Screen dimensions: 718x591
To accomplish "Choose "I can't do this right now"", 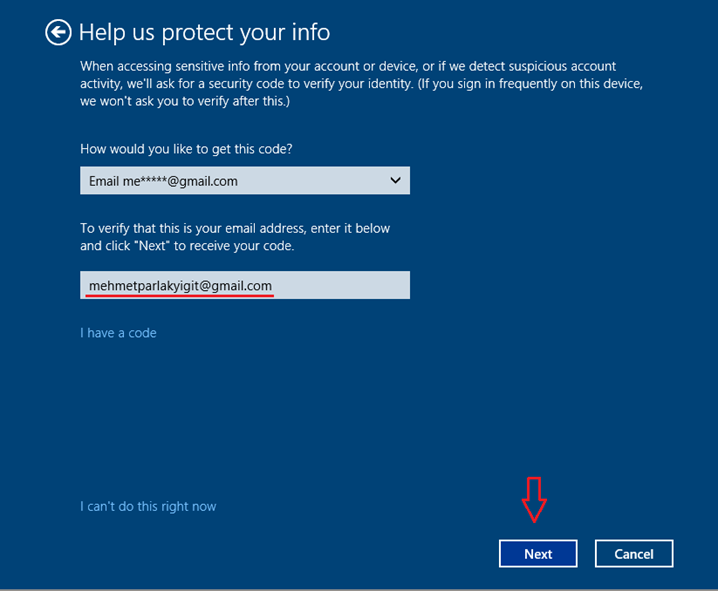I will (148, 506).
